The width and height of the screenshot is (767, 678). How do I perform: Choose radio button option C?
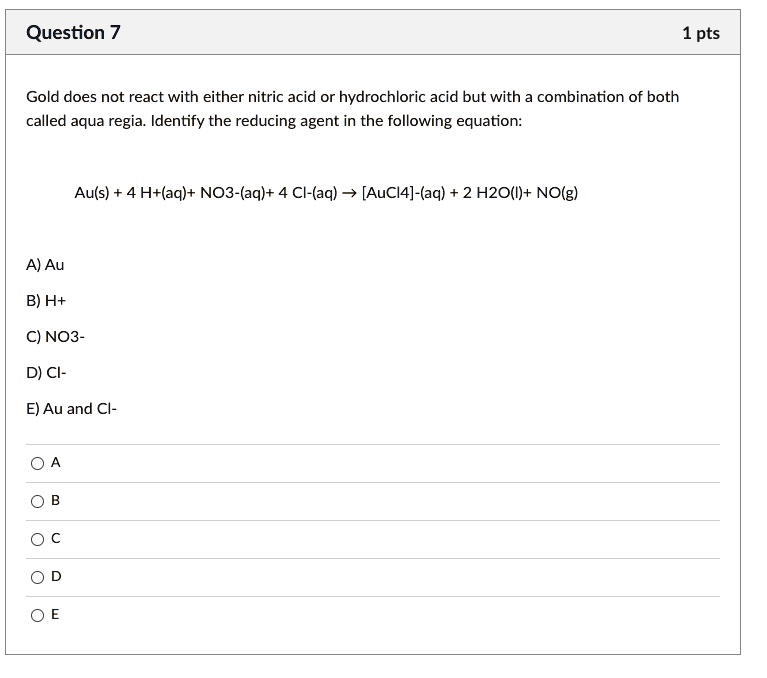coord(37,539)
